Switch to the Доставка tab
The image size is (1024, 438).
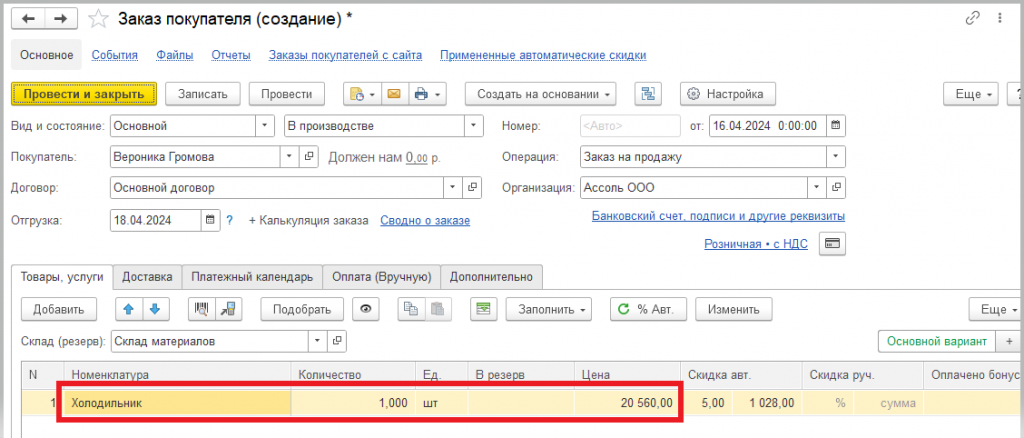click(148, 277)
